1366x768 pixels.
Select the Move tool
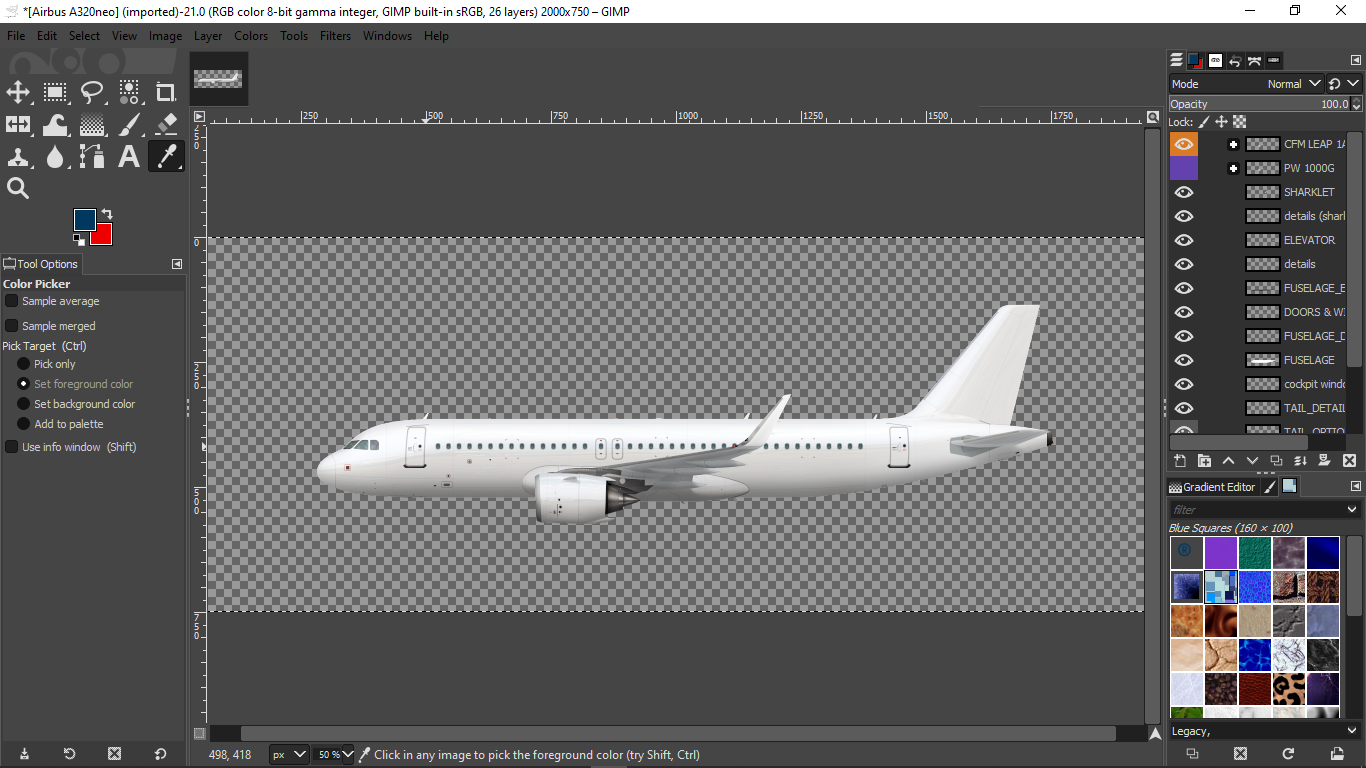(x=18, y=93)
